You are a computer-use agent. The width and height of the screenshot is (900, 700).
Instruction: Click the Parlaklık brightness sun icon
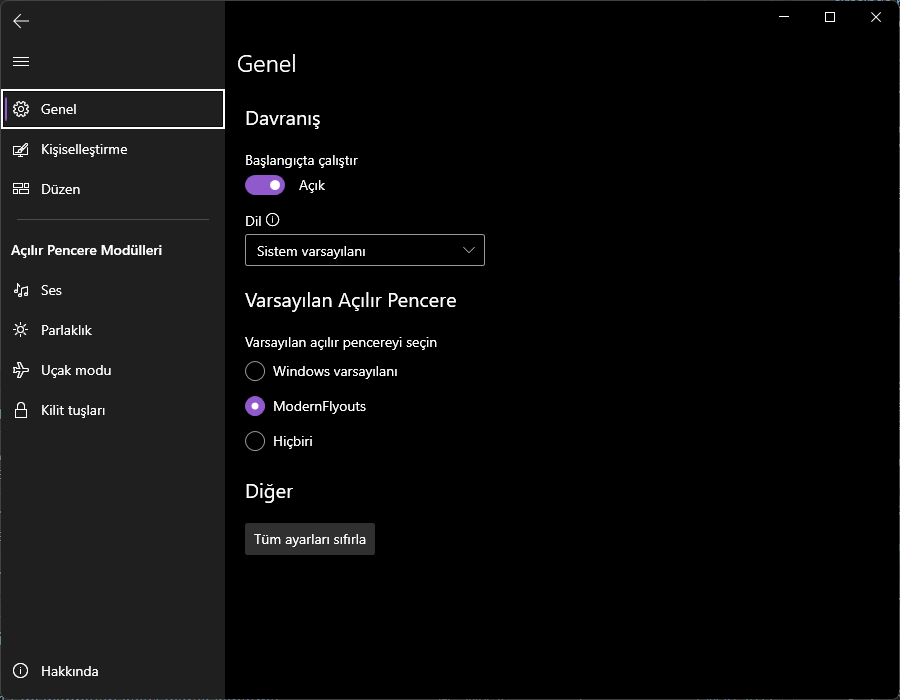coord(21,330)
